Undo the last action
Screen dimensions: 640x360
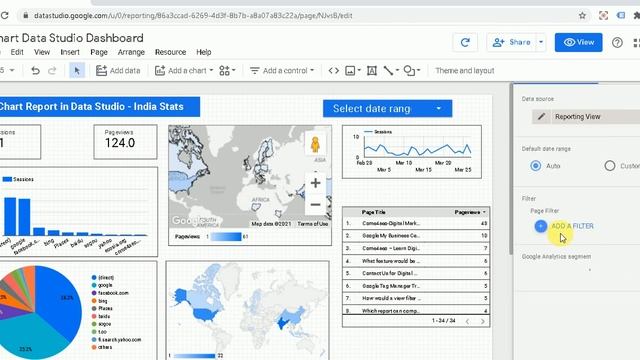tap(35, 71)
